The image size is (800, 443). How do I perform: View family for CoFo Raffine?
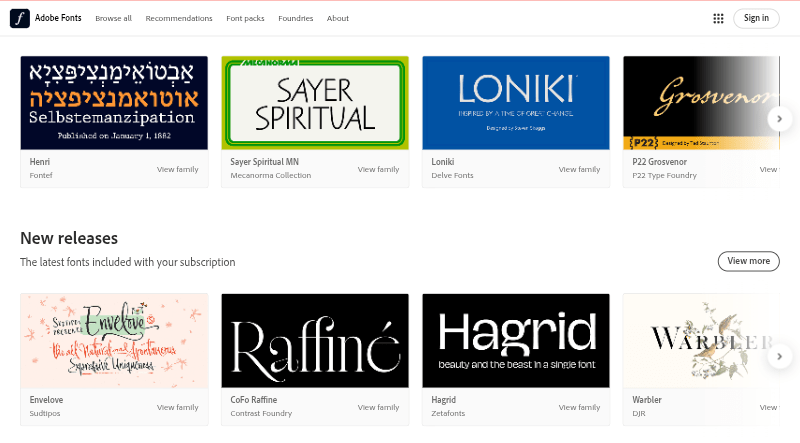click(x=379, y=407)
